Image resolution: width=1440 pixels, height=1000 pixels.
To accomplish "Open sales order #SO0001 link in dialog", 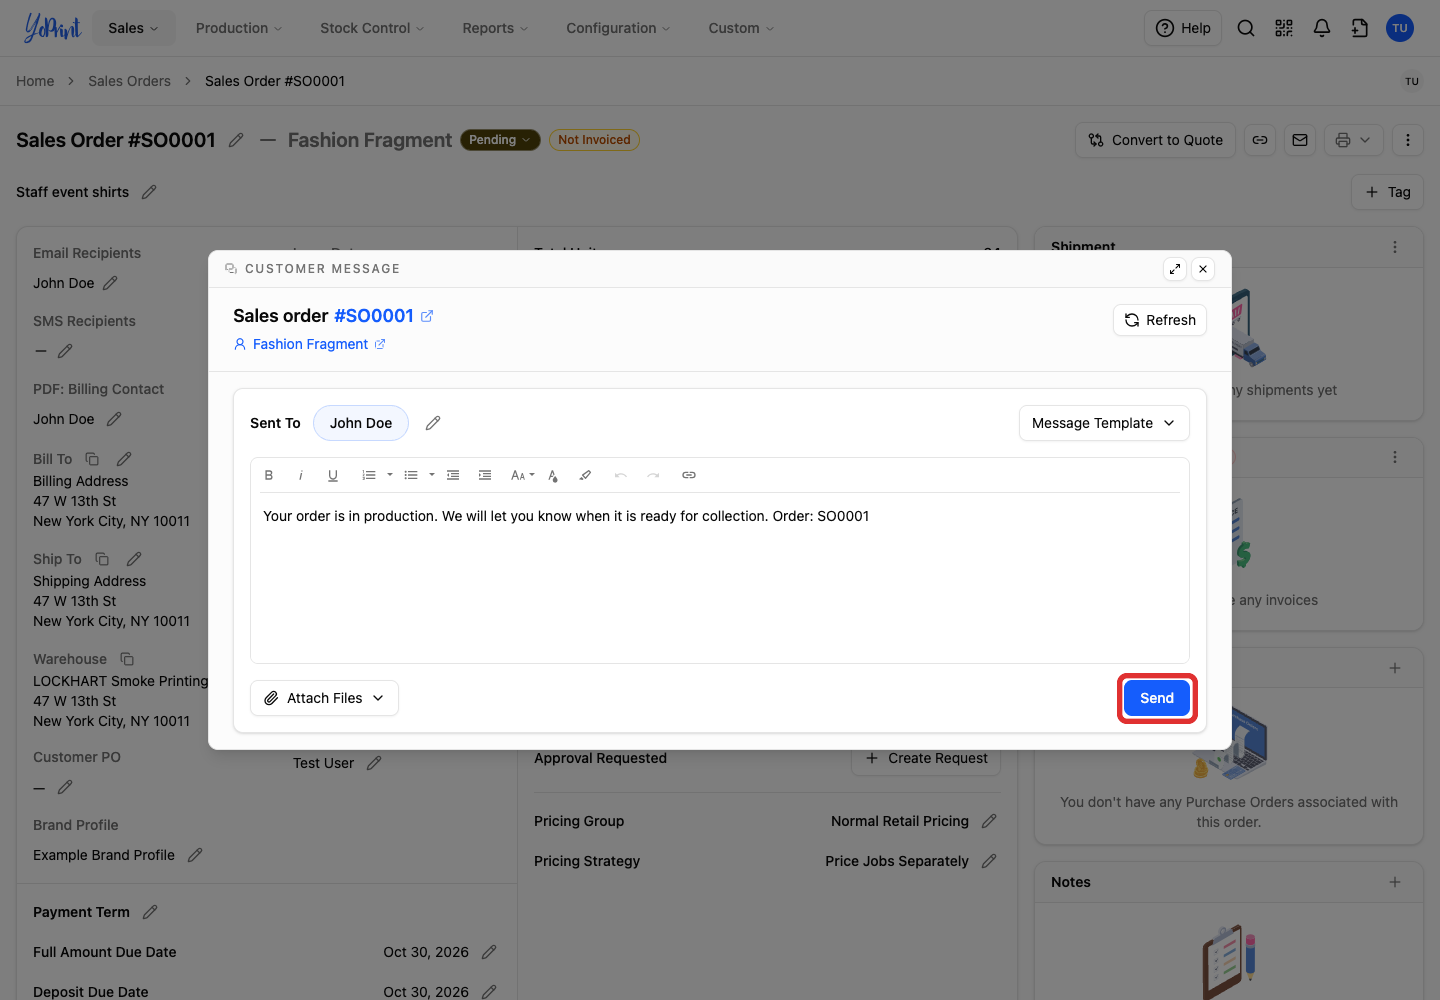I will pos(383,316).
